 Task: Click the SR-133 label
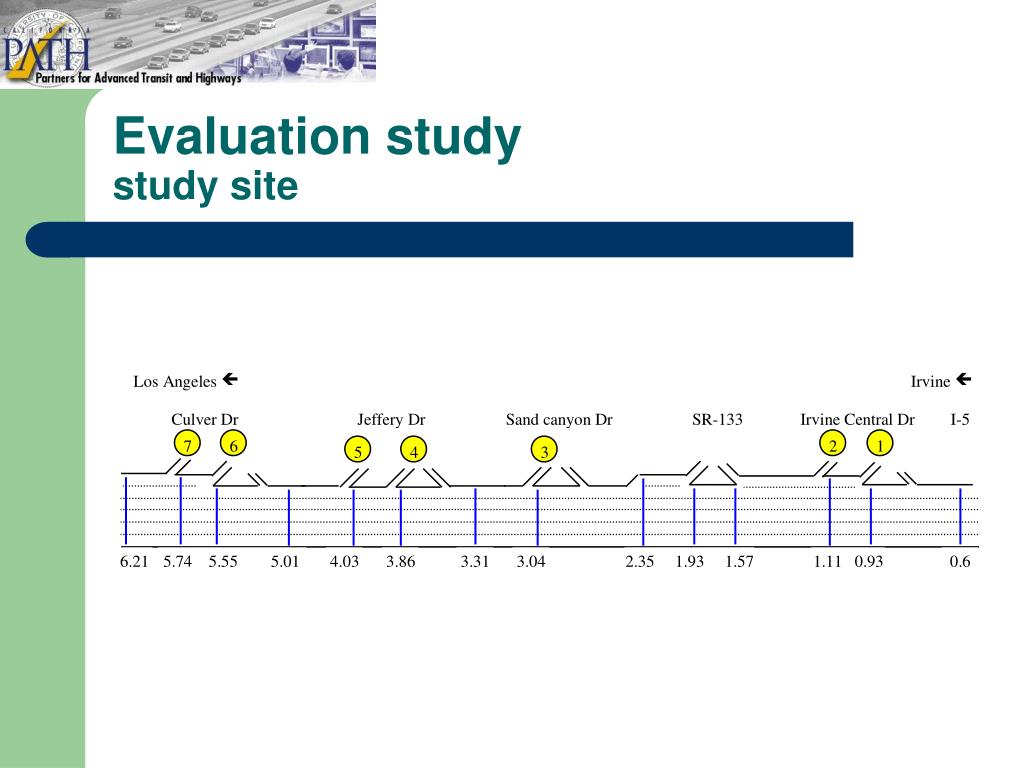pos(717,419)
